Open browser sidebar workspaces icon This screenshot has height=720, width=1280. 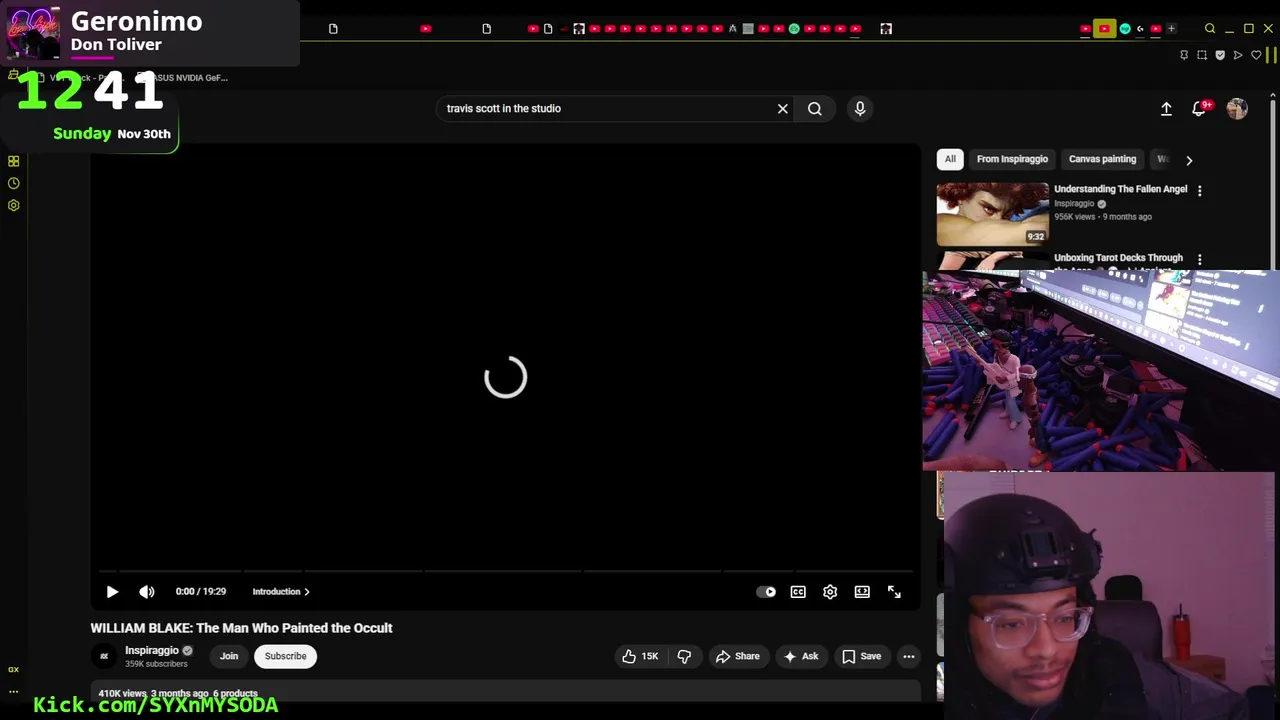14,161
